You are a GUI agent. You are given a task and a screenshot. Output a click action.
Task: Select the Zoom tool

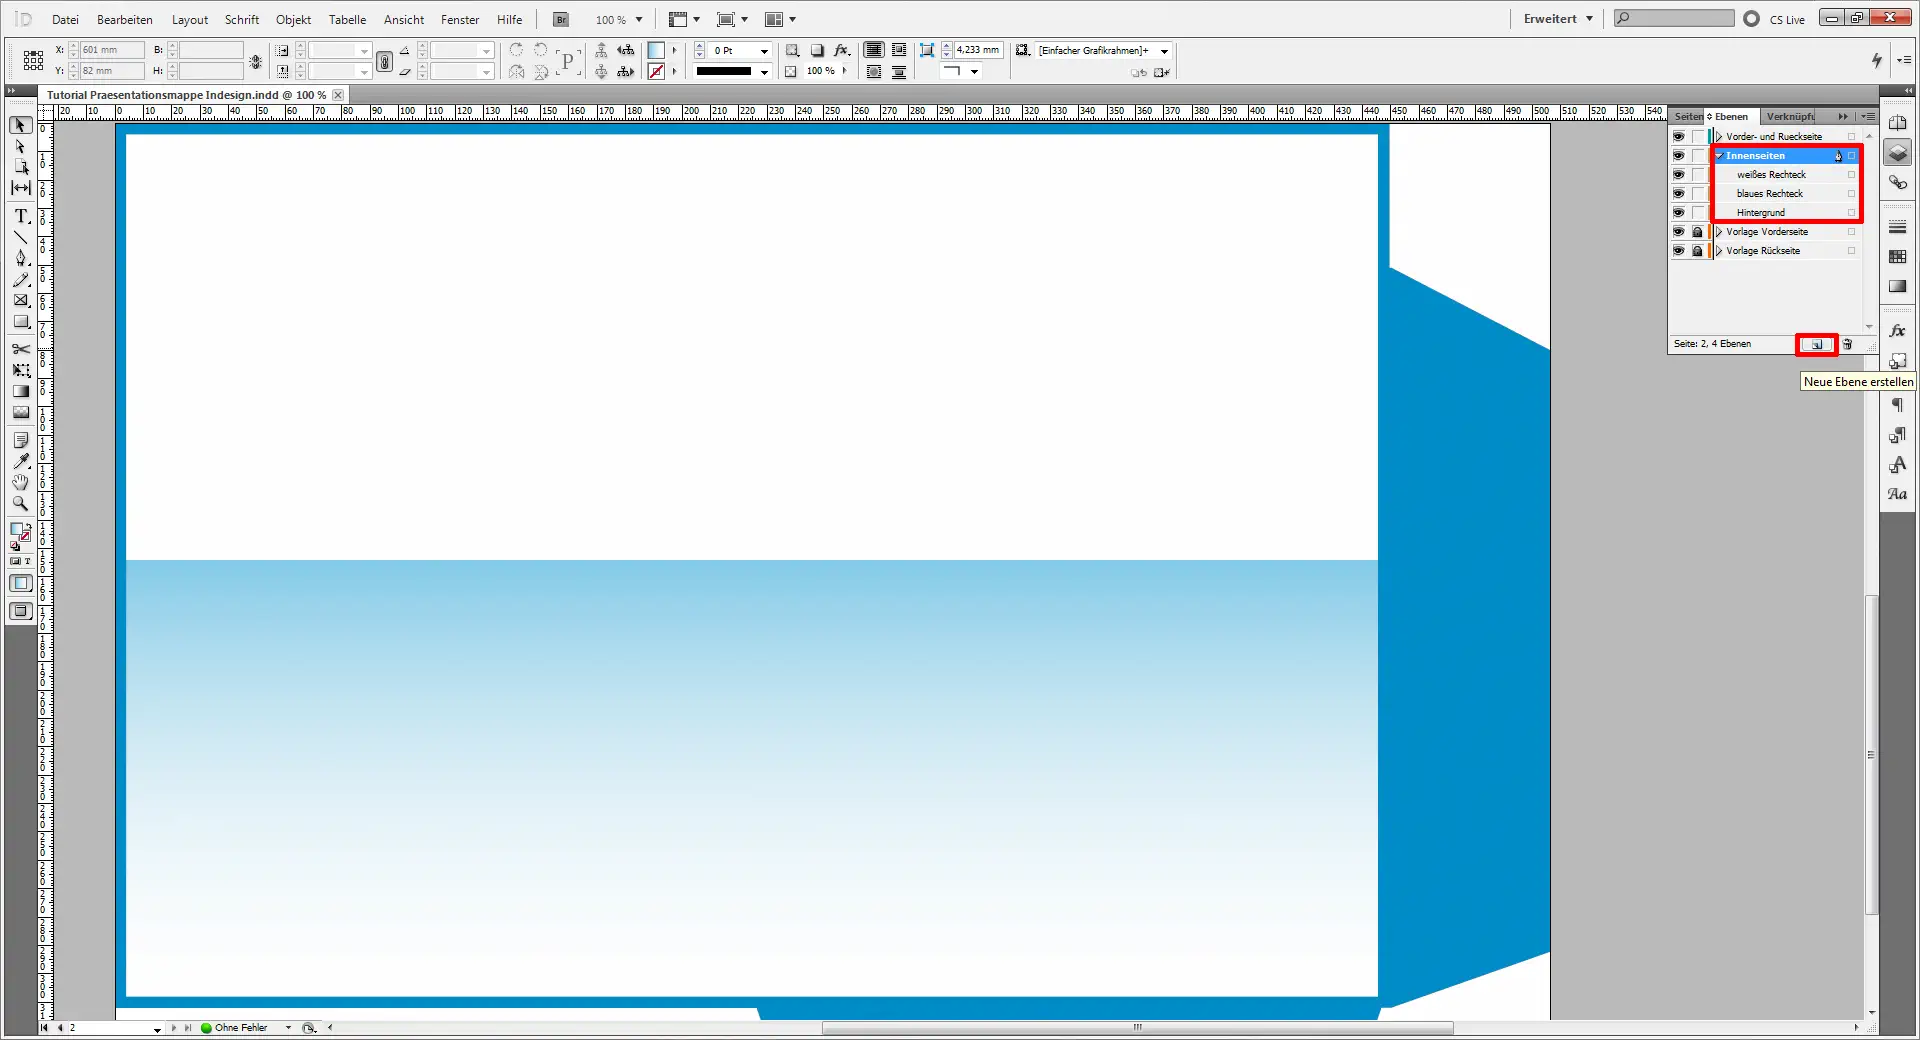click(20, 504)
